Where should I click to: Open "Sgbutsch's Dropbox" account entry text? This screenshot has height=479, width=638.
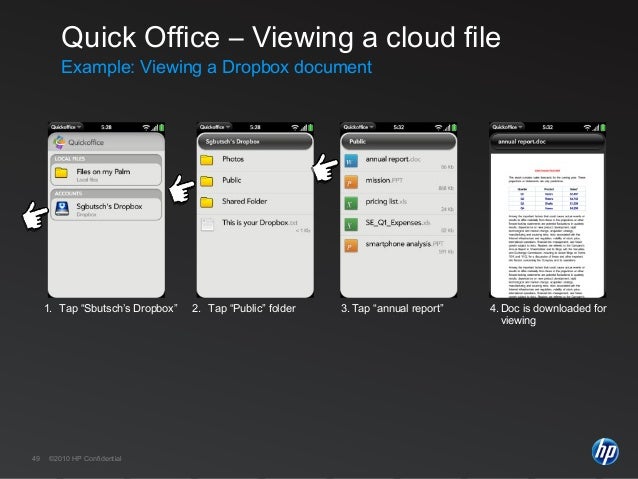pyautogui.click(x=109, y=206)
